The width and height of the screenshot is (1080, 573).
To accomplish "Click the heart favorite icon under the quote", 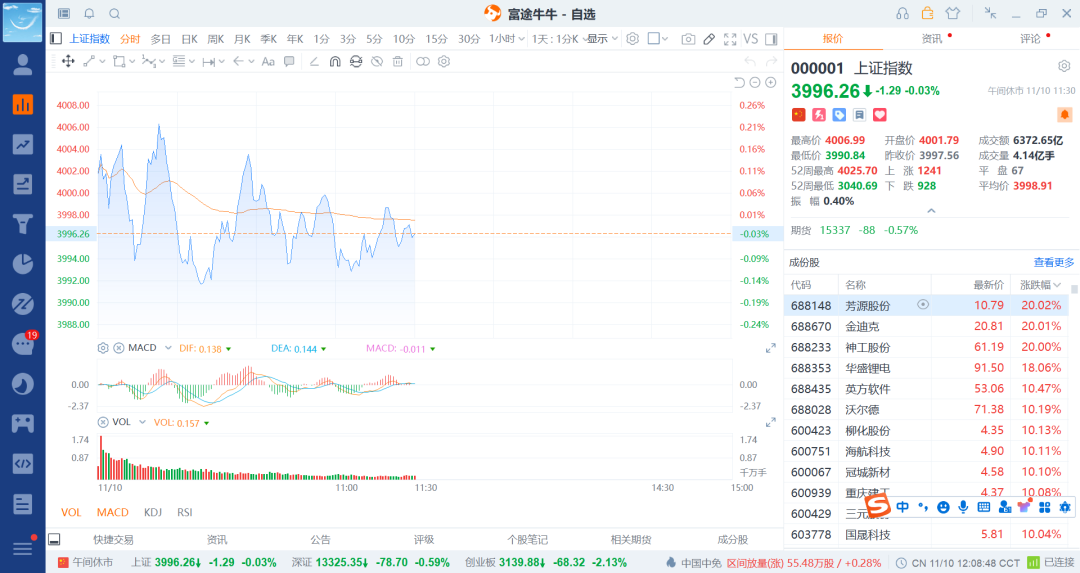I will 880,114.
